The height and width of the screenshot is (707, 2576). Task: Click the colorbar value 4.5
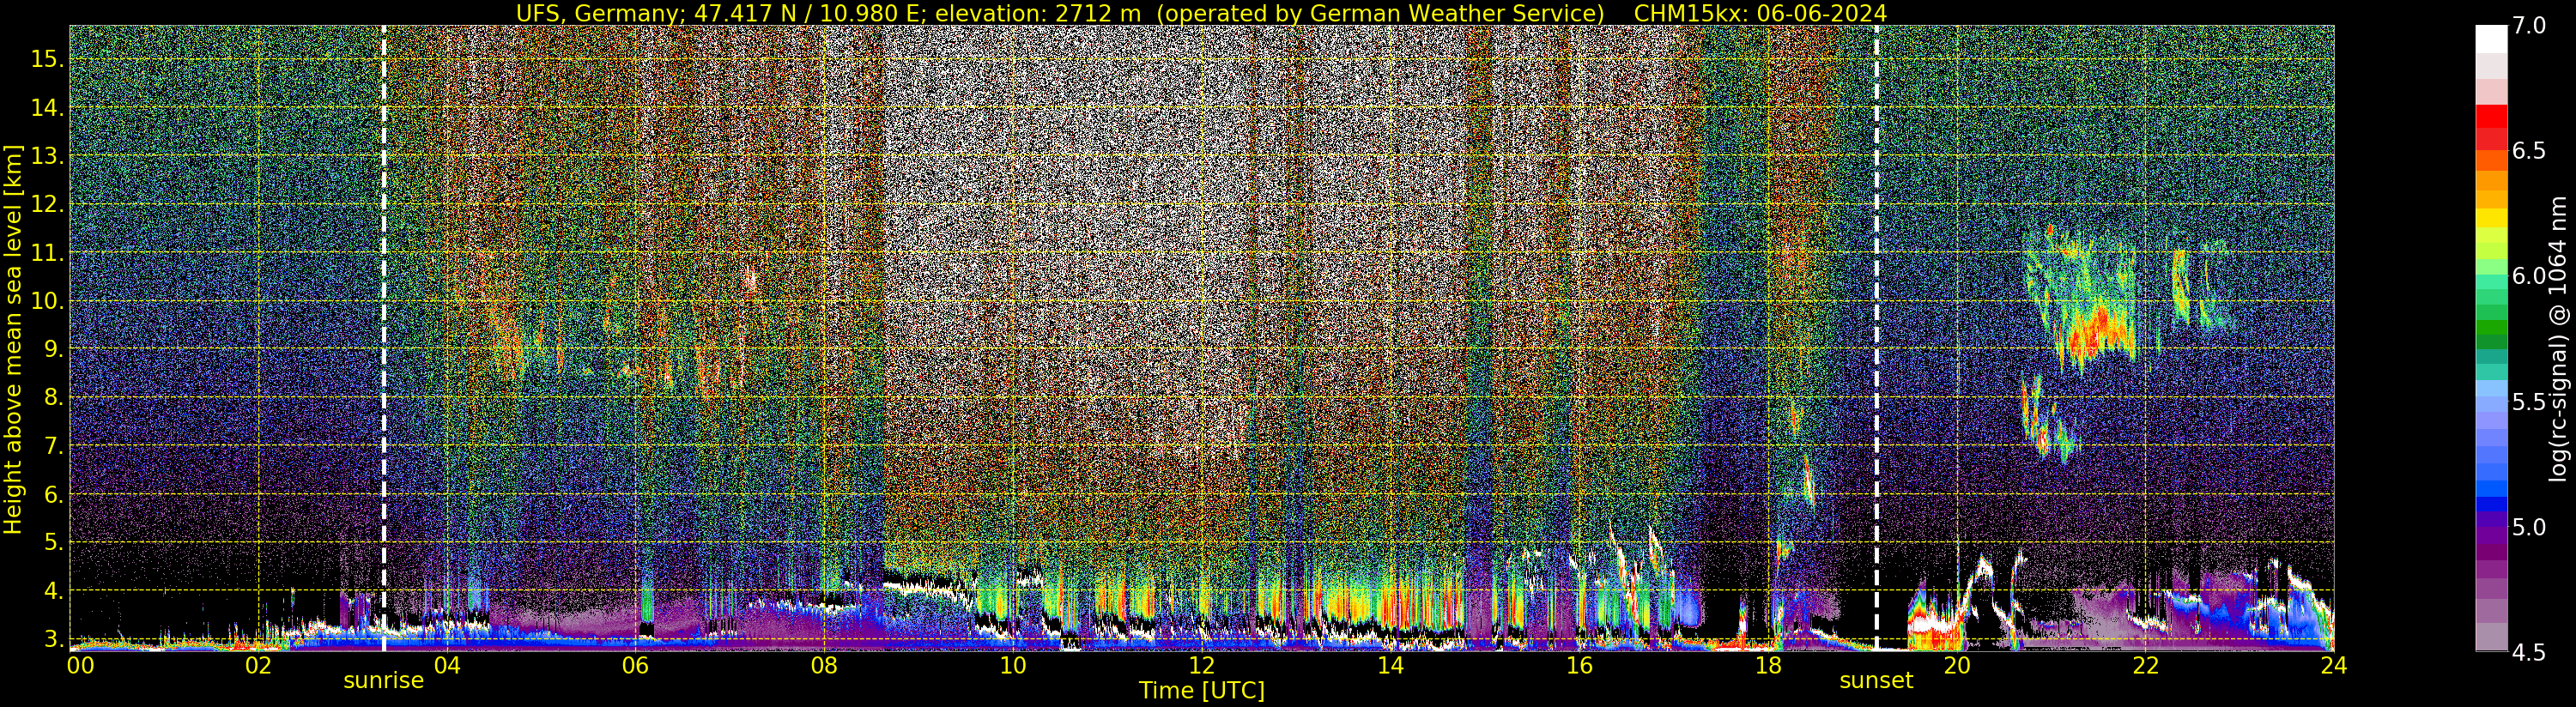coord(2529,653)
